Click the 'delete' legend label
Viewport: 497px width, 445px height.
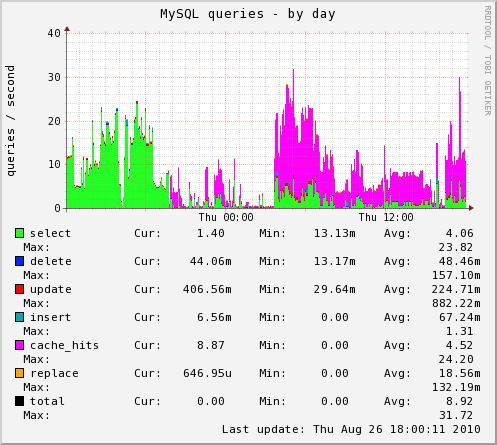pyautogui.click(x=51, y=261)
